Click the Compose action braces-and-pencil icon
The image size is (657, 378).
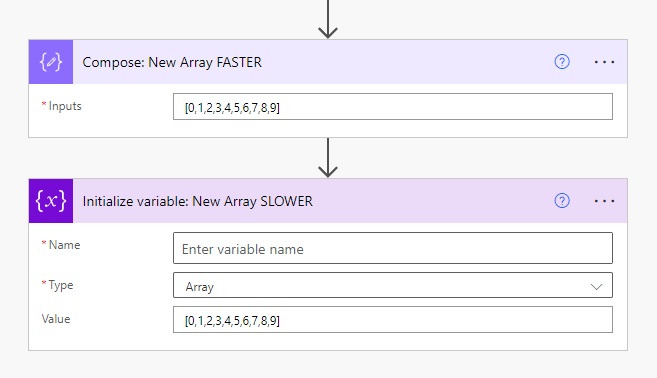coord(51,62)
